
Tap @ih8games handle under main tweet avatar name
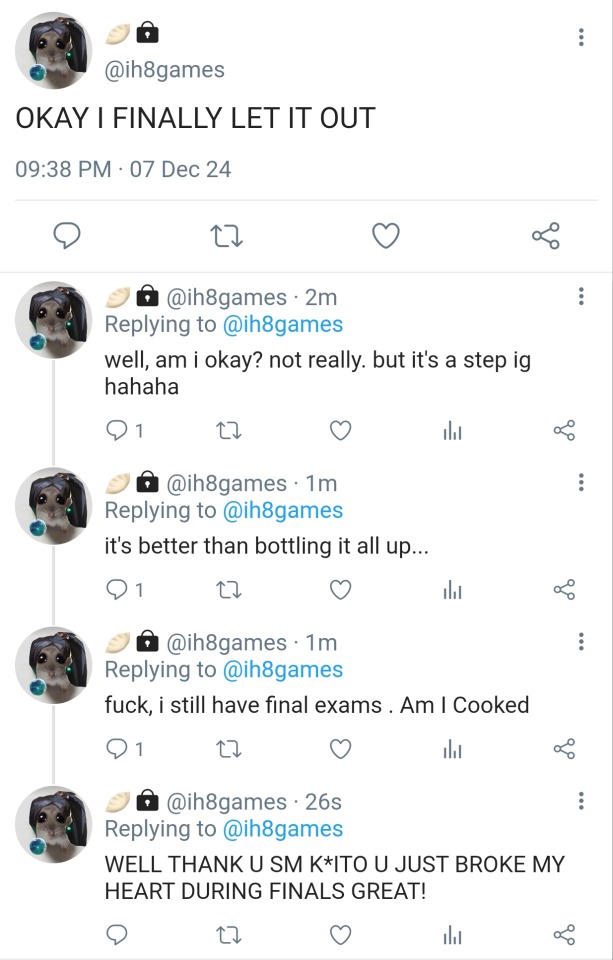[165, 69]
